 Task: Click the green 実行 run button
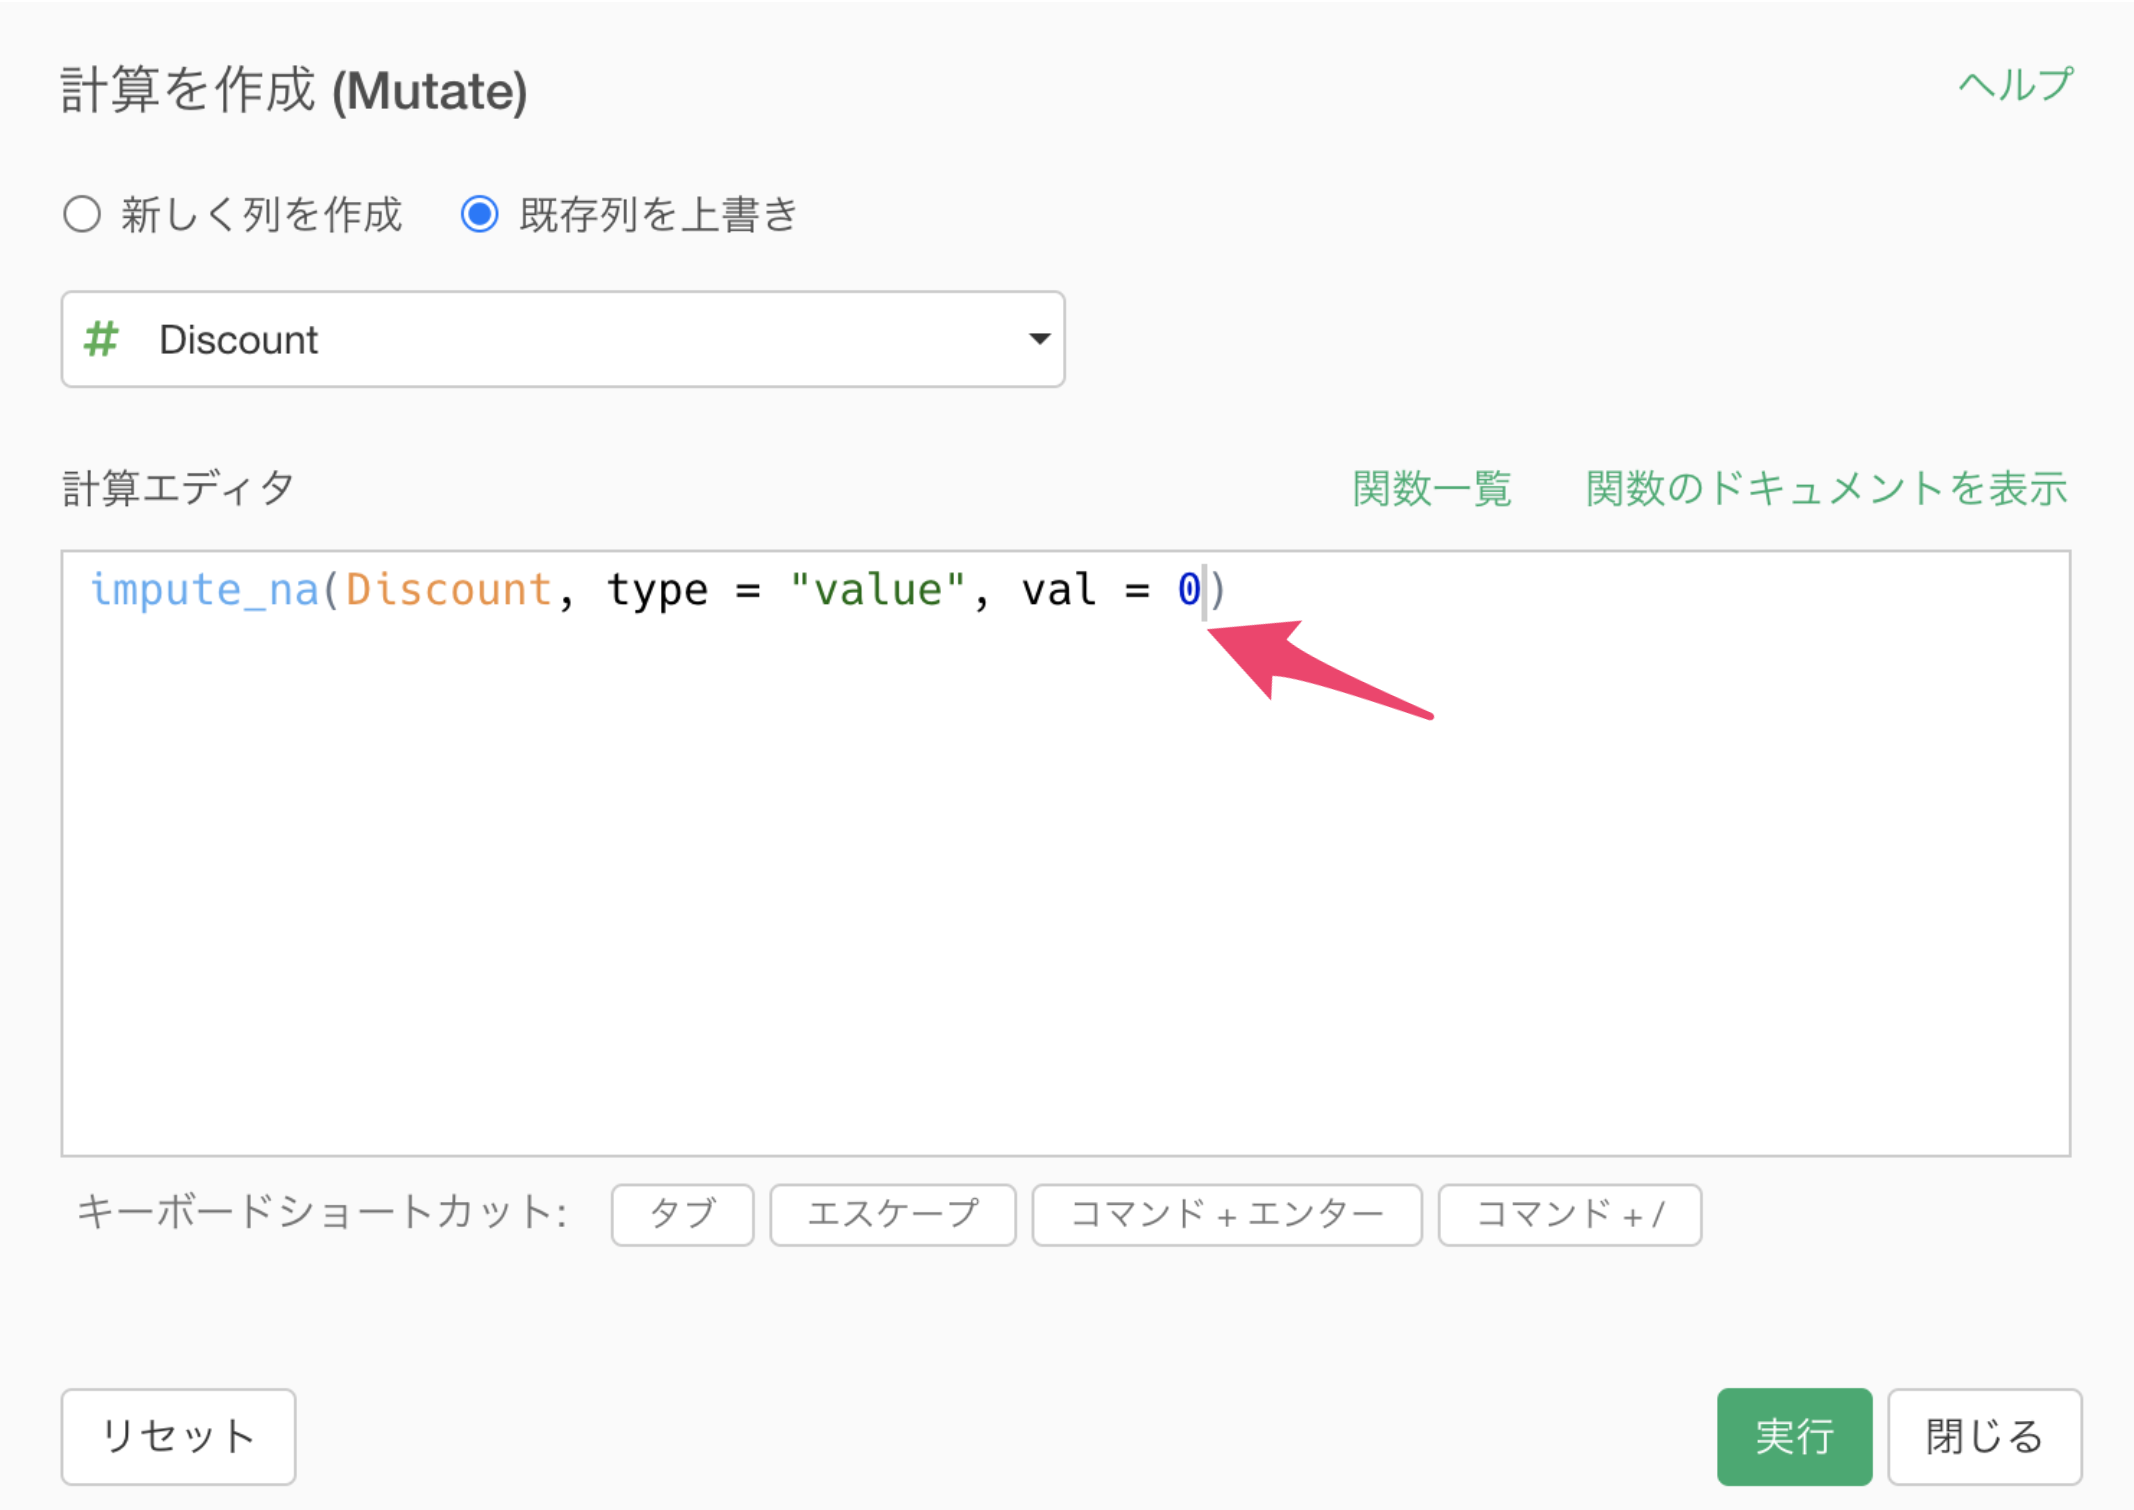[x=1794, y=1436]
